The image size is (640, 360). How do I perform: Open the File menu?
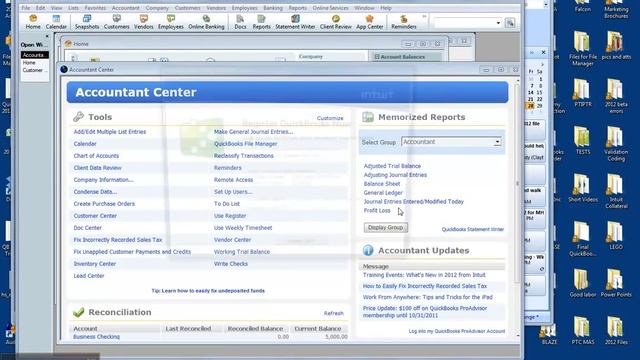pyautogui.click(x=25, y=8)
